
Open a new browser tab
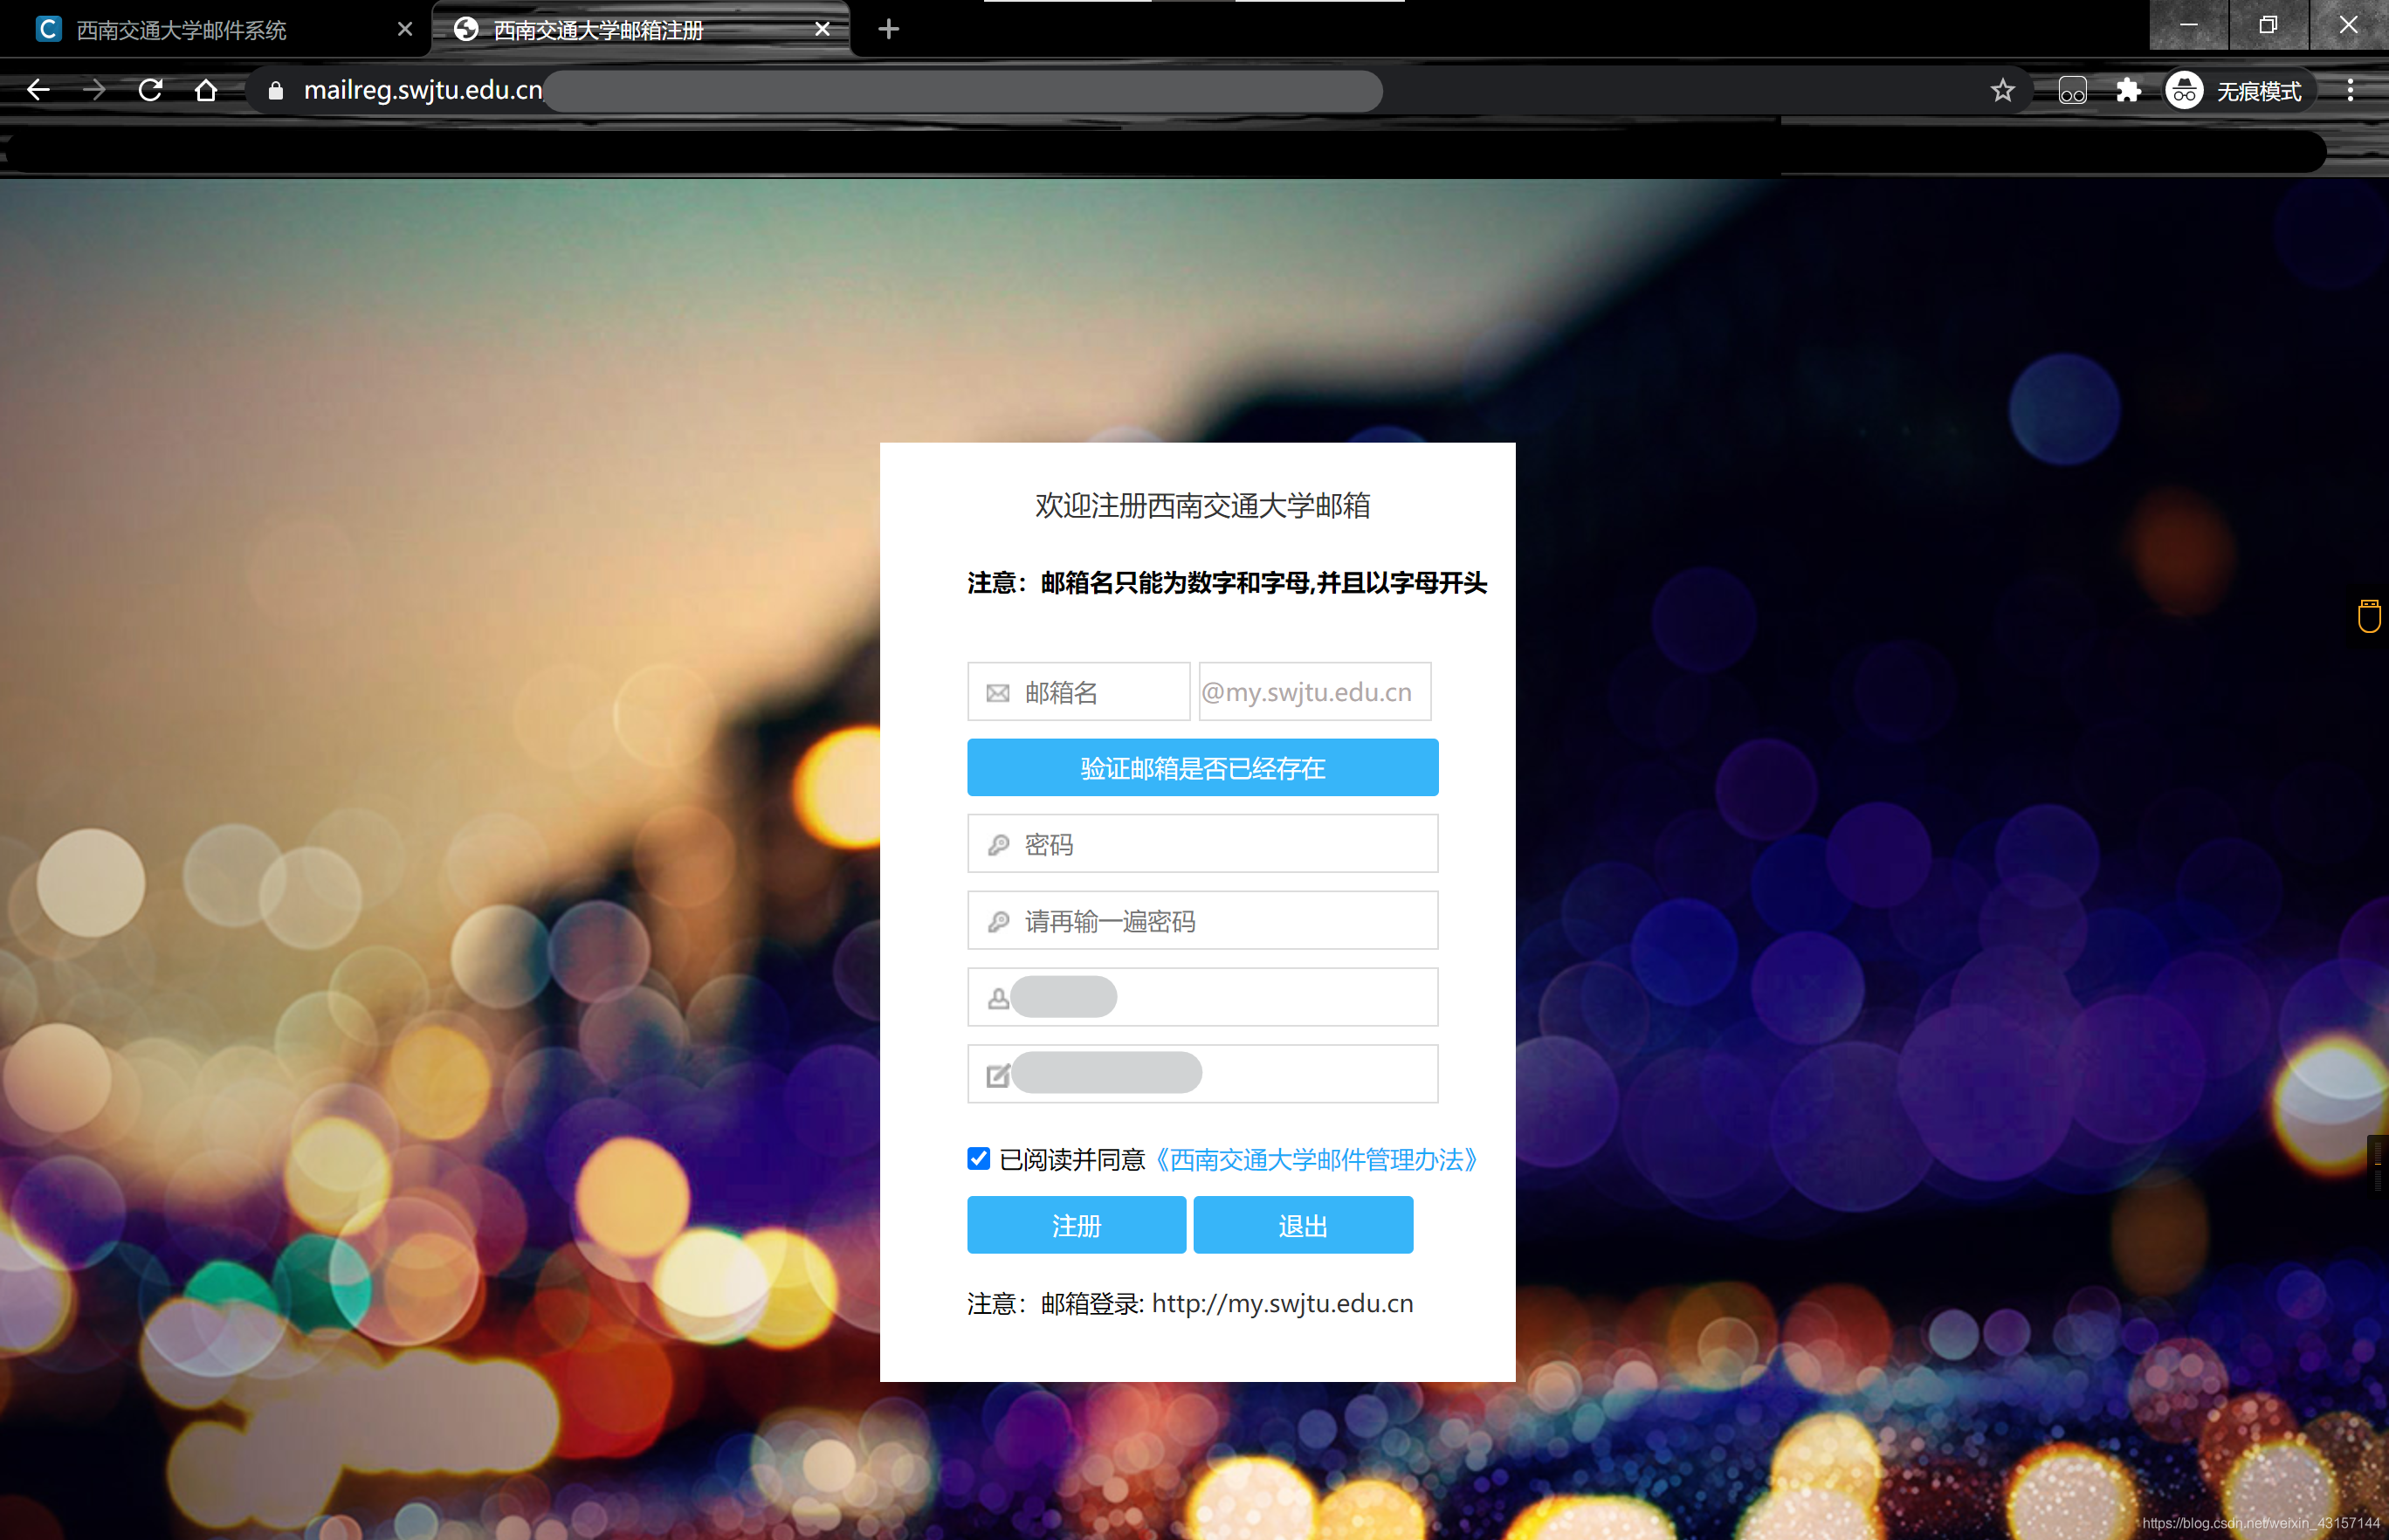(x=888, y=29)
